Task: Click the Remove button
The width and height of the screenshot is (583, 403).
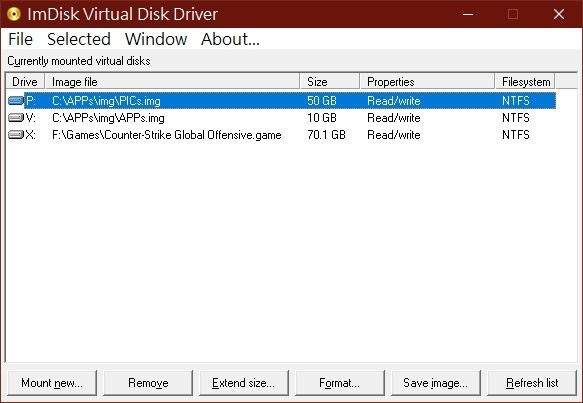Action: [x=148, y=383]
